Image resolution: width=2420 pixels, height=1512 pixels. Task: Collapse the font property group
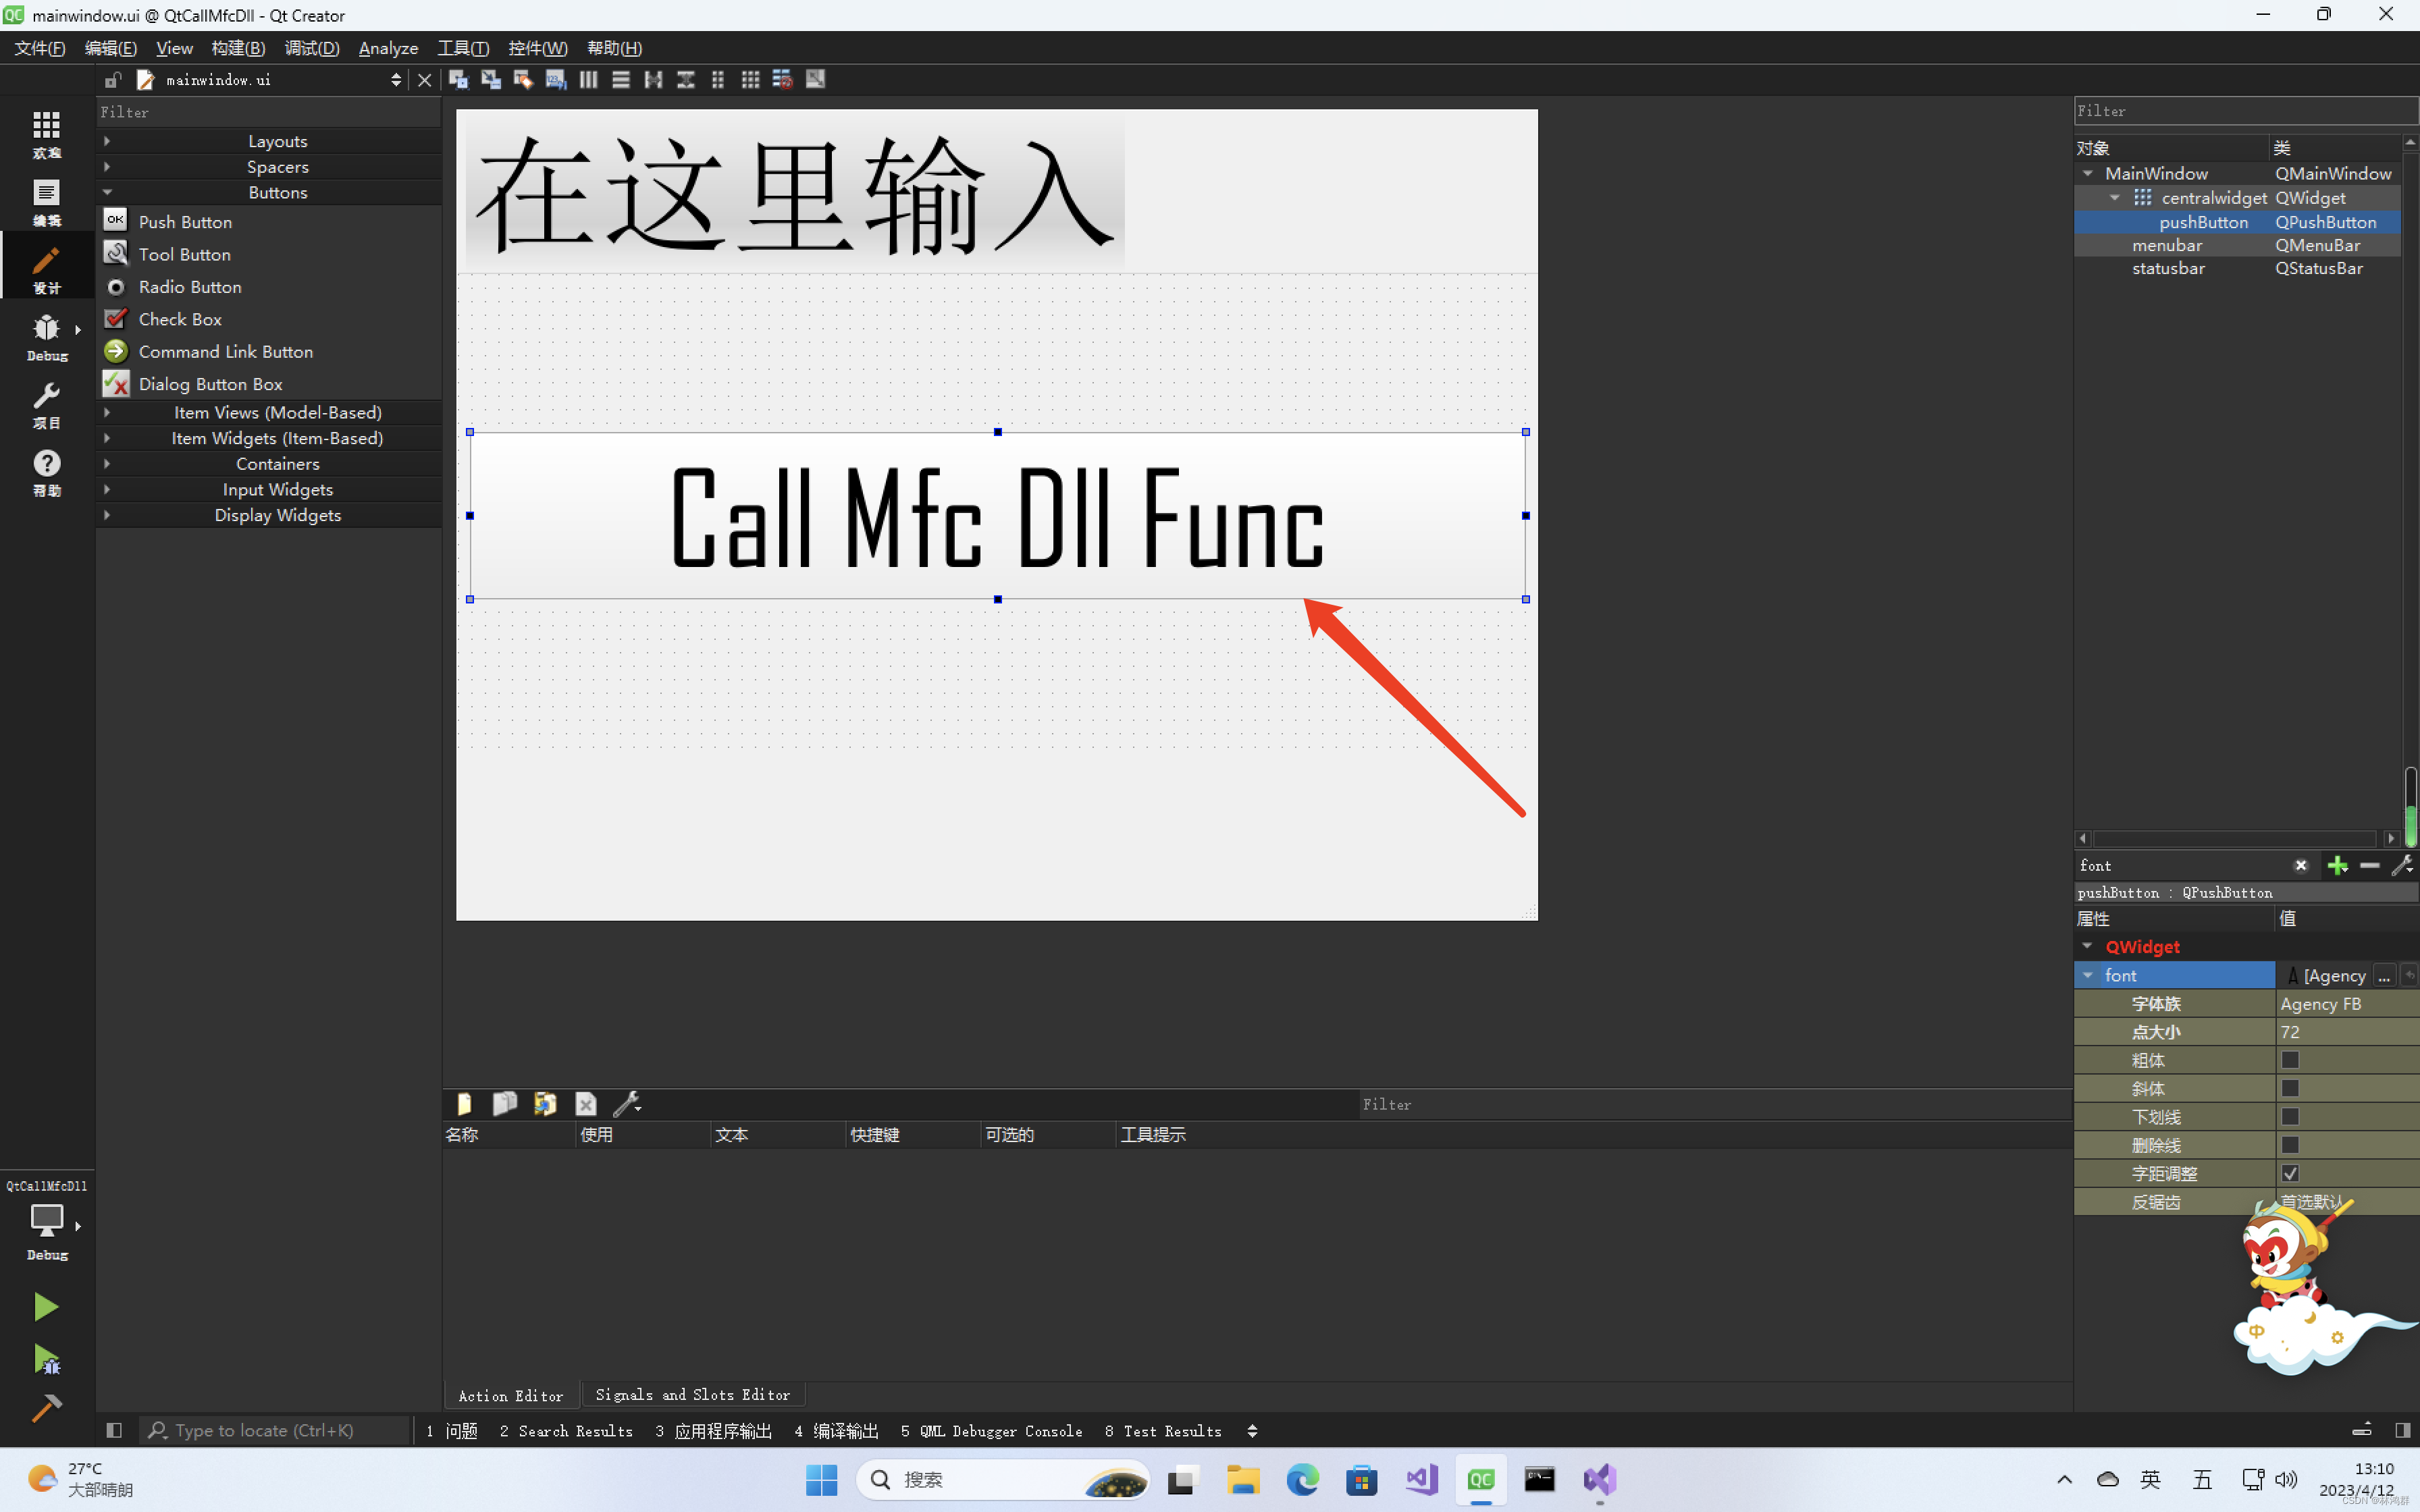pos(2088,975)
